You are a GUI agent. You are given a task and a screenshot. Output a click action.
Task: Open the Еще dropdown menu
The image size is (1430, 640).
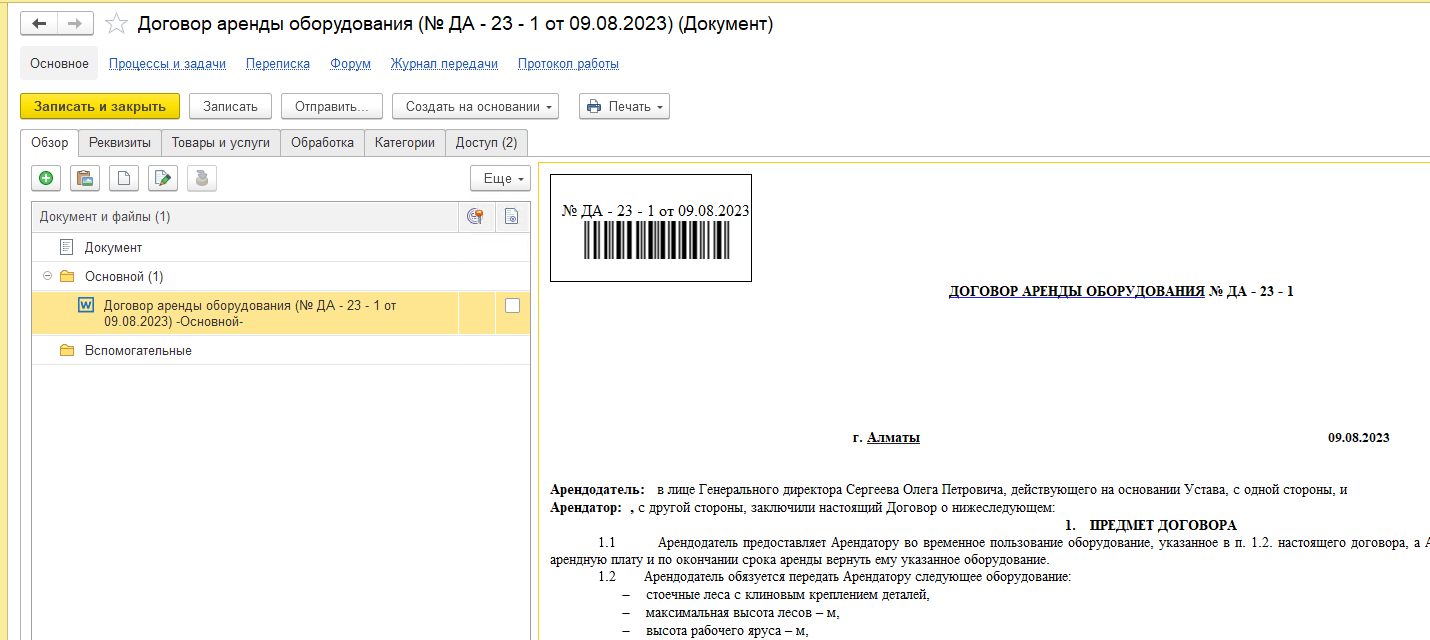(x=500, y=179)
